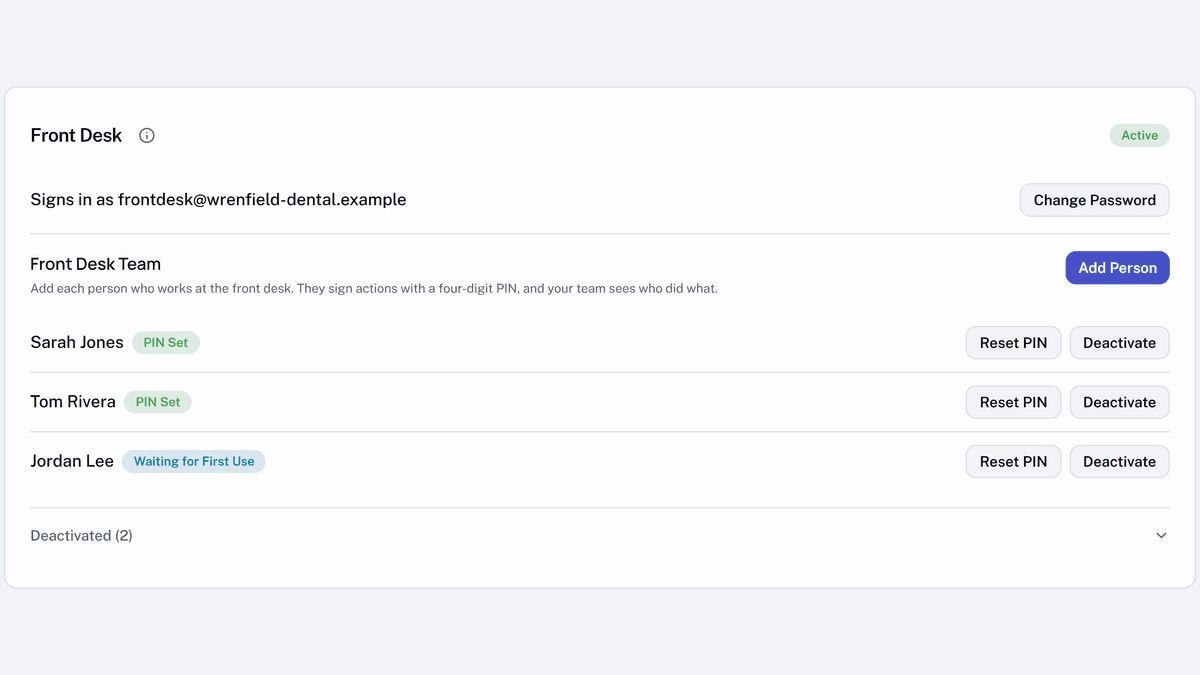1200x675 pixels.
Task: Click the Deactivated (2) label
Action: [82, 536]
